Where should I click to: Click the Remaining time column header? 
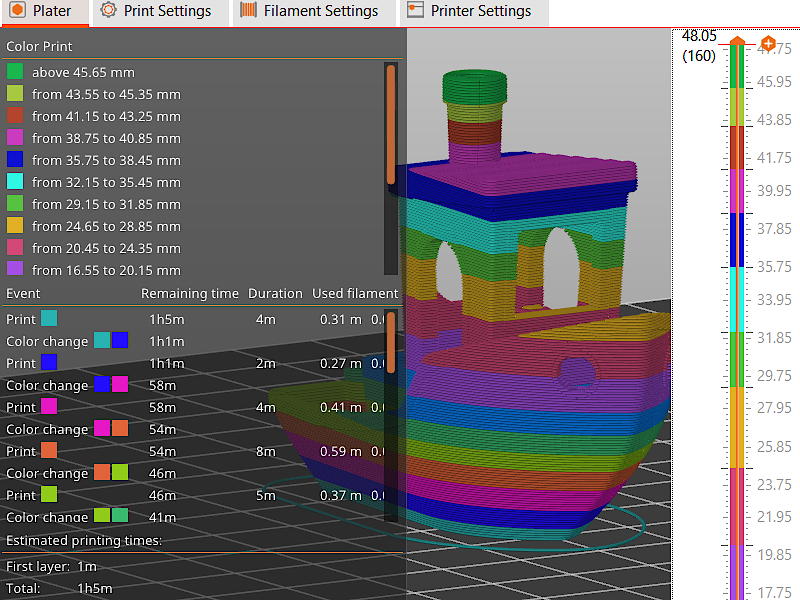[x=190, y=293]
